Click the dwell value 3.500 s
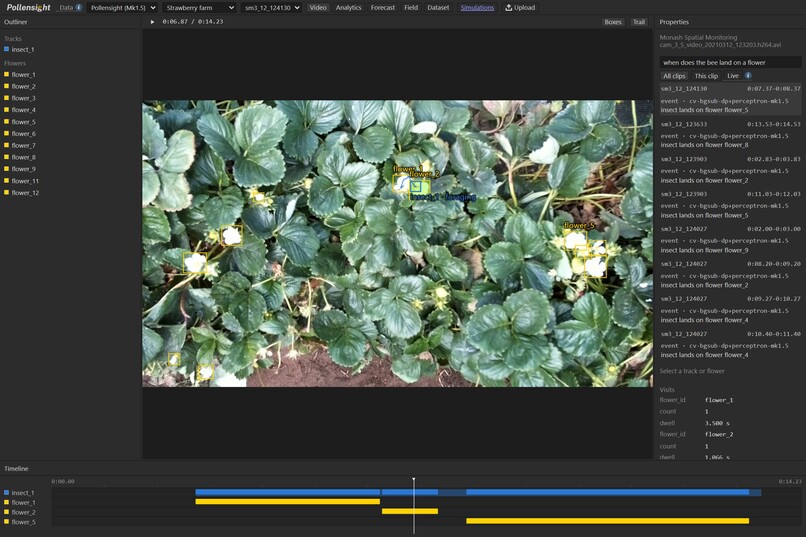Screen dimensions: 806x537 tap(717, 423)
